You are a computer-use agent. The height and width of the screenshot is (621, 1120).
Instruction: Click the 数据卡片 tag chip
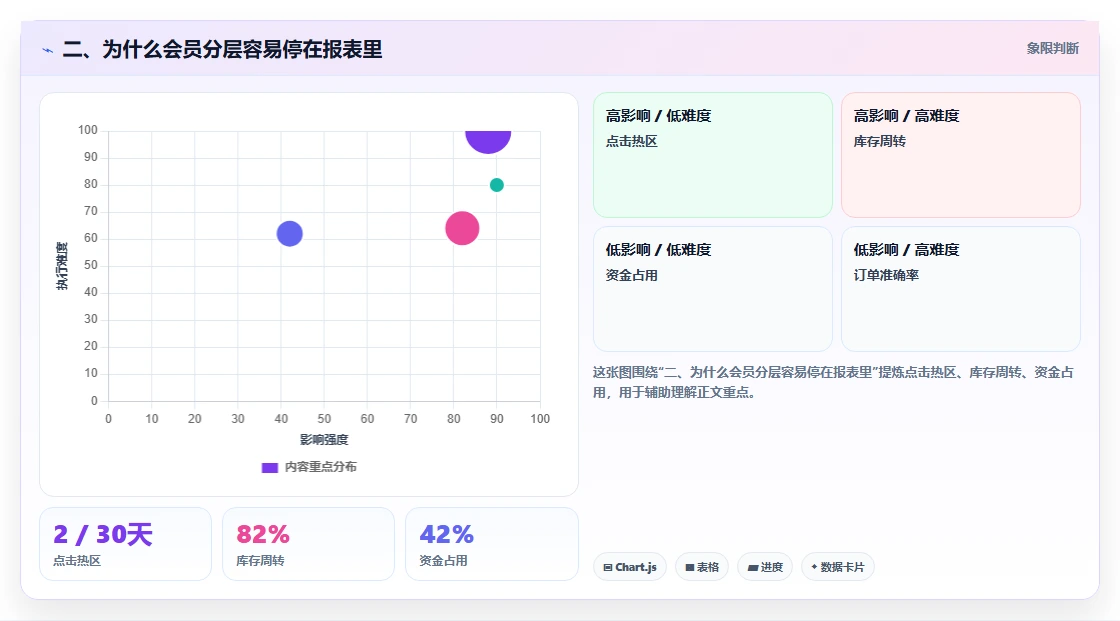(x=838, y=567)
